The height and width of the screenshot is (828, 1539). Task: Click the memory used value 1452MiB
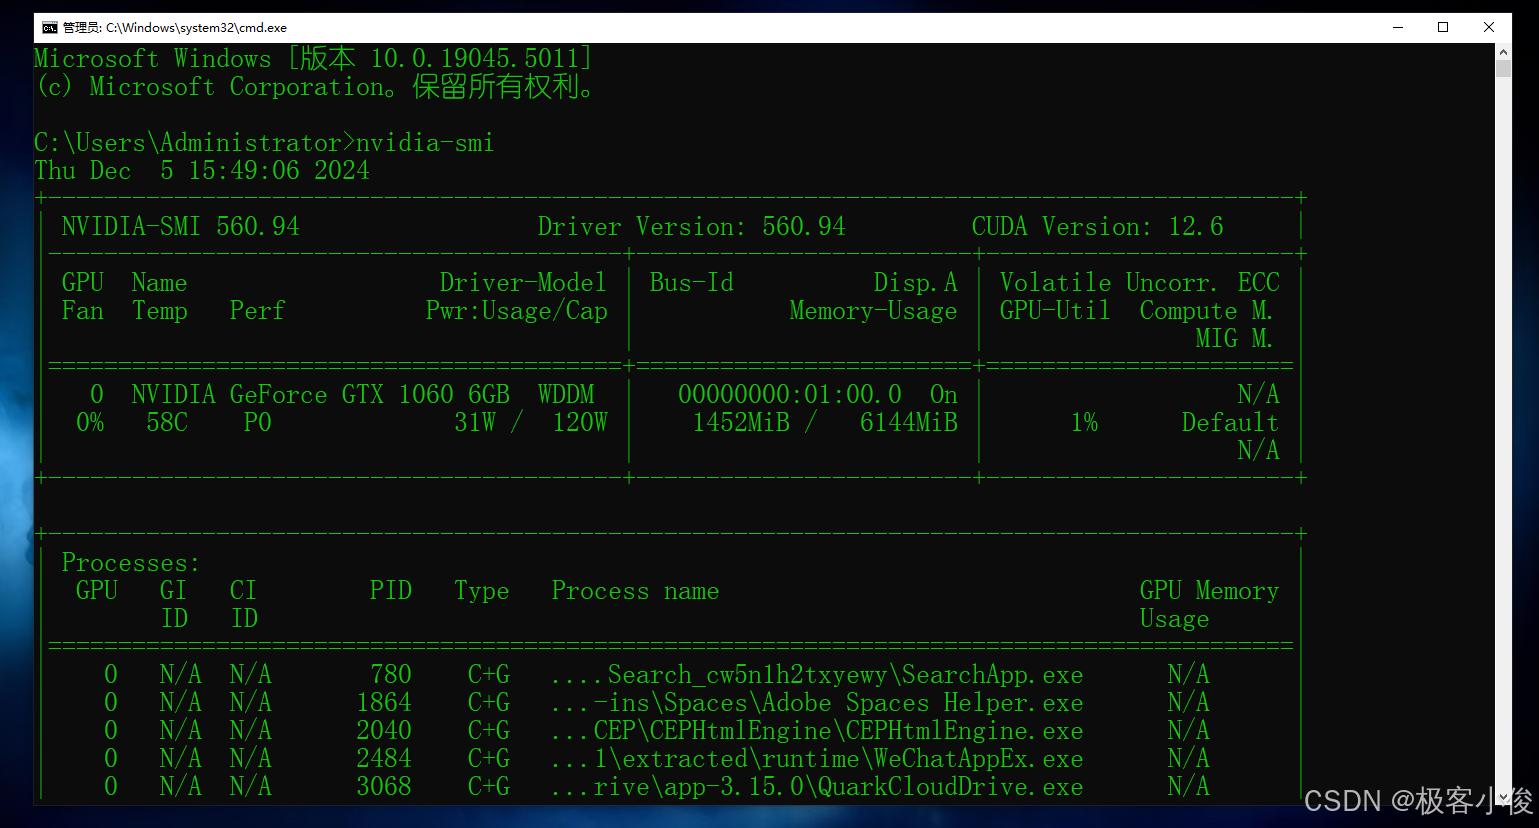tap(741, 423)
